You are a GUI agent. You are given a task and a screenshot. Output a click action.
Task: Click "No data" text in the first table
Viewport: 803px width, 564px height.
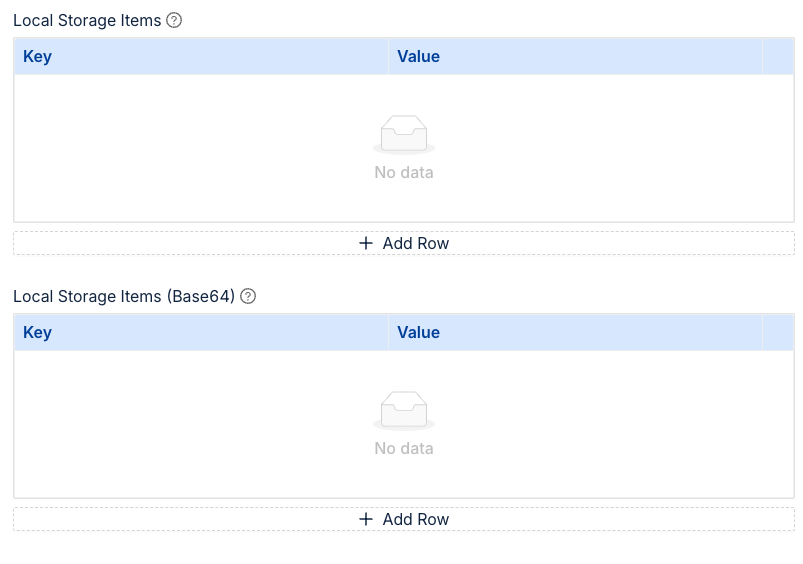coord(404,173)
